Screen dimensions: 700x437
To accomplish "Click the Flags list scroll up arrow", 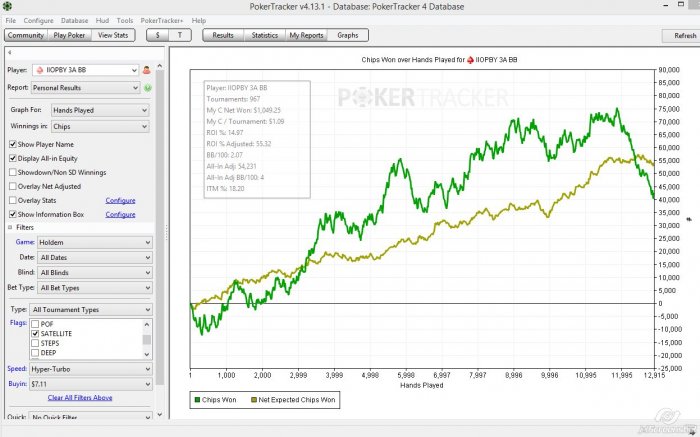I will pyautogui.click(x=146, y=324).
